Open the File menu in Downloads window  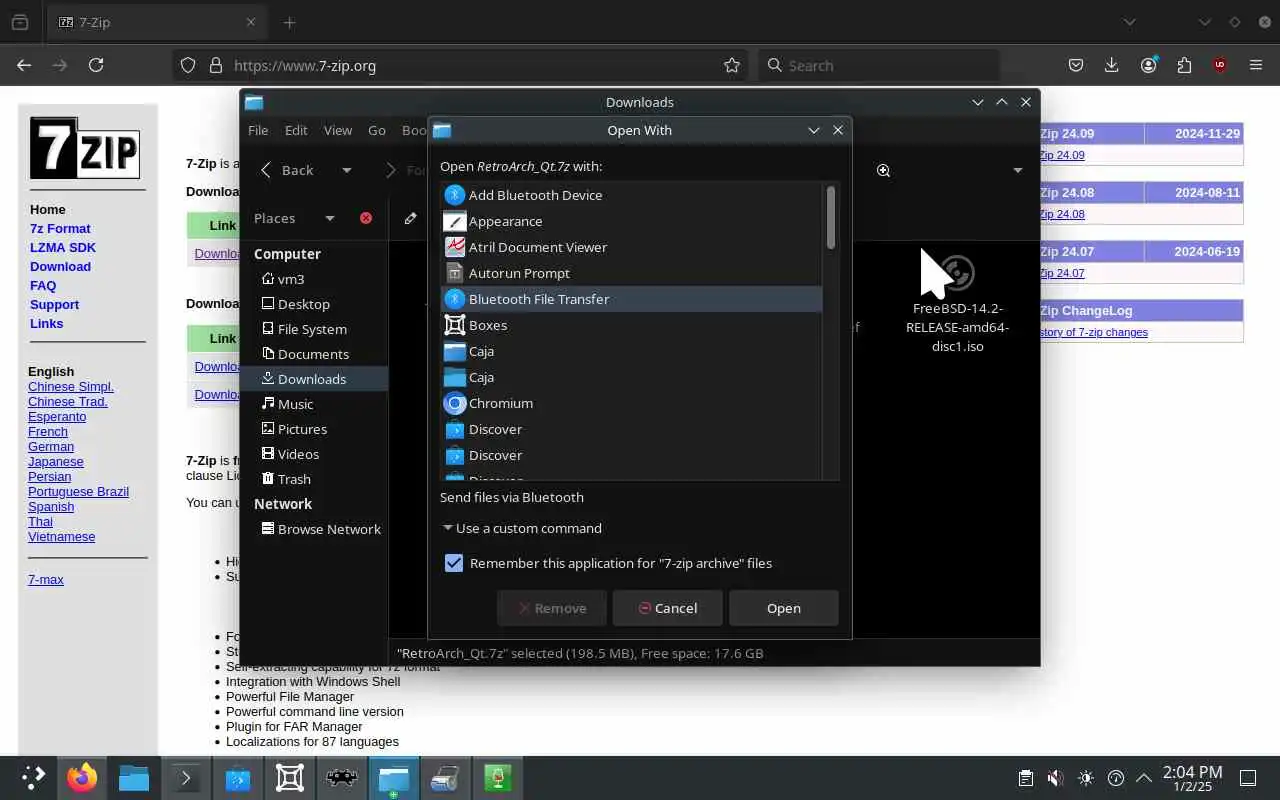258,130
